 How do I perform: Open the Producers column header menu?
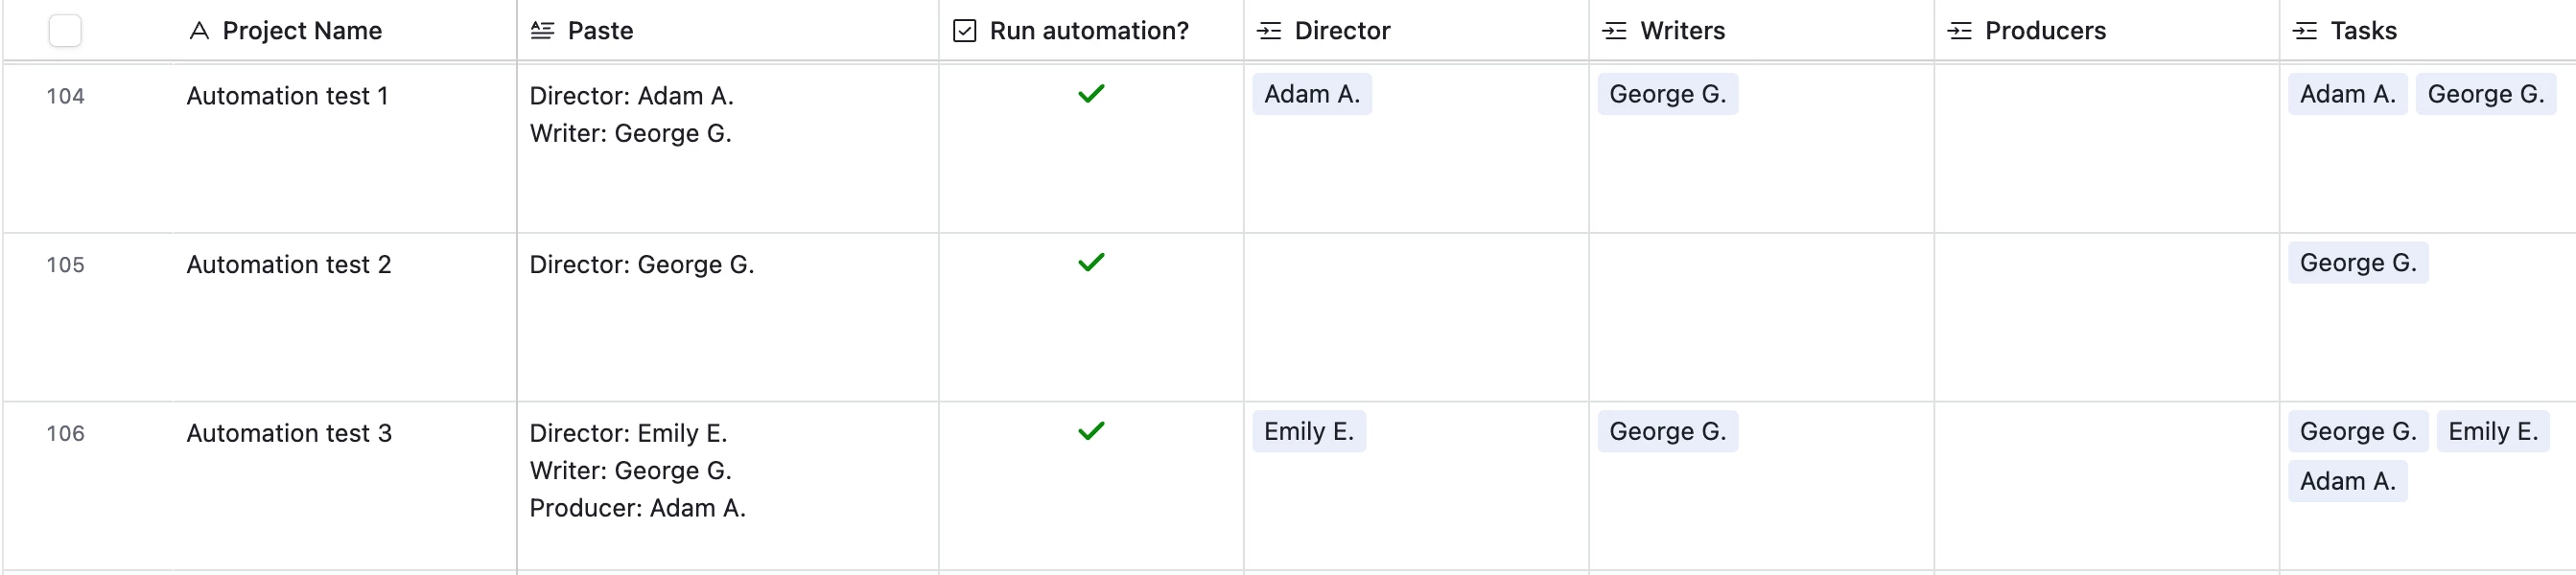tap(2106, 31)
